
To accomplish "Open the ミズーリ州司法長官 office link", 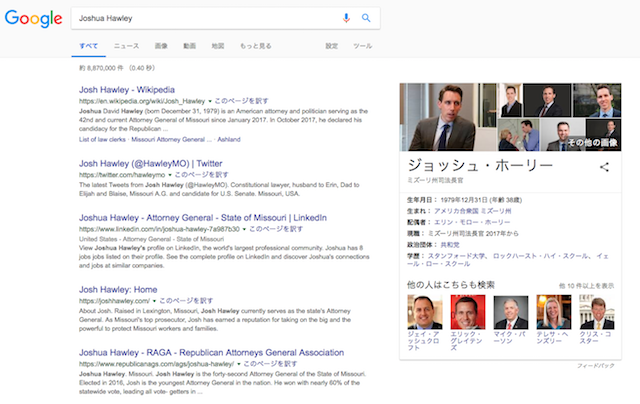I will coord(457,233).
